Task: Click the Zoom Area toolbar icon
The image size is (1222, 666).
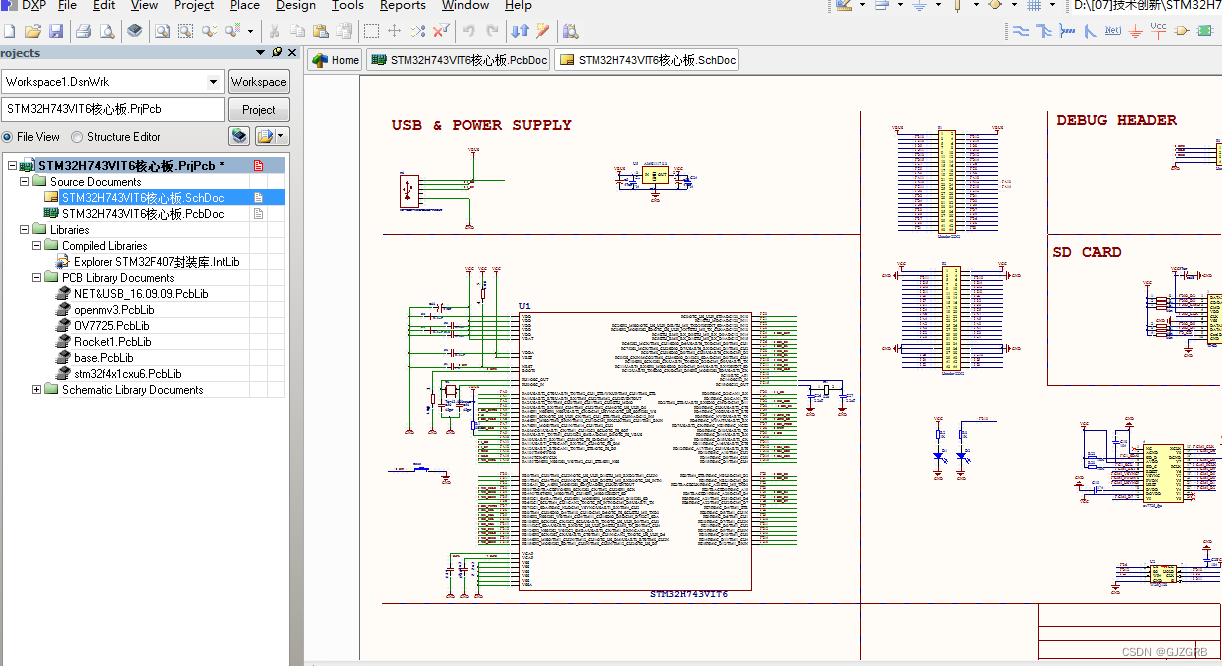Action: coord(185,31)
